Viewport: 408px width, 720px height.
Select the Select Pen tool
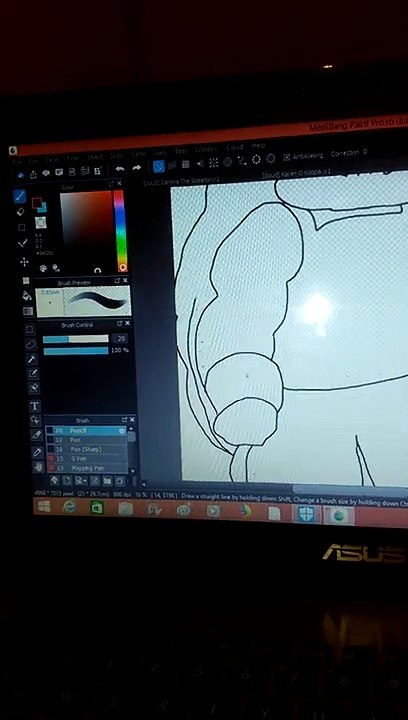[33, 374]
